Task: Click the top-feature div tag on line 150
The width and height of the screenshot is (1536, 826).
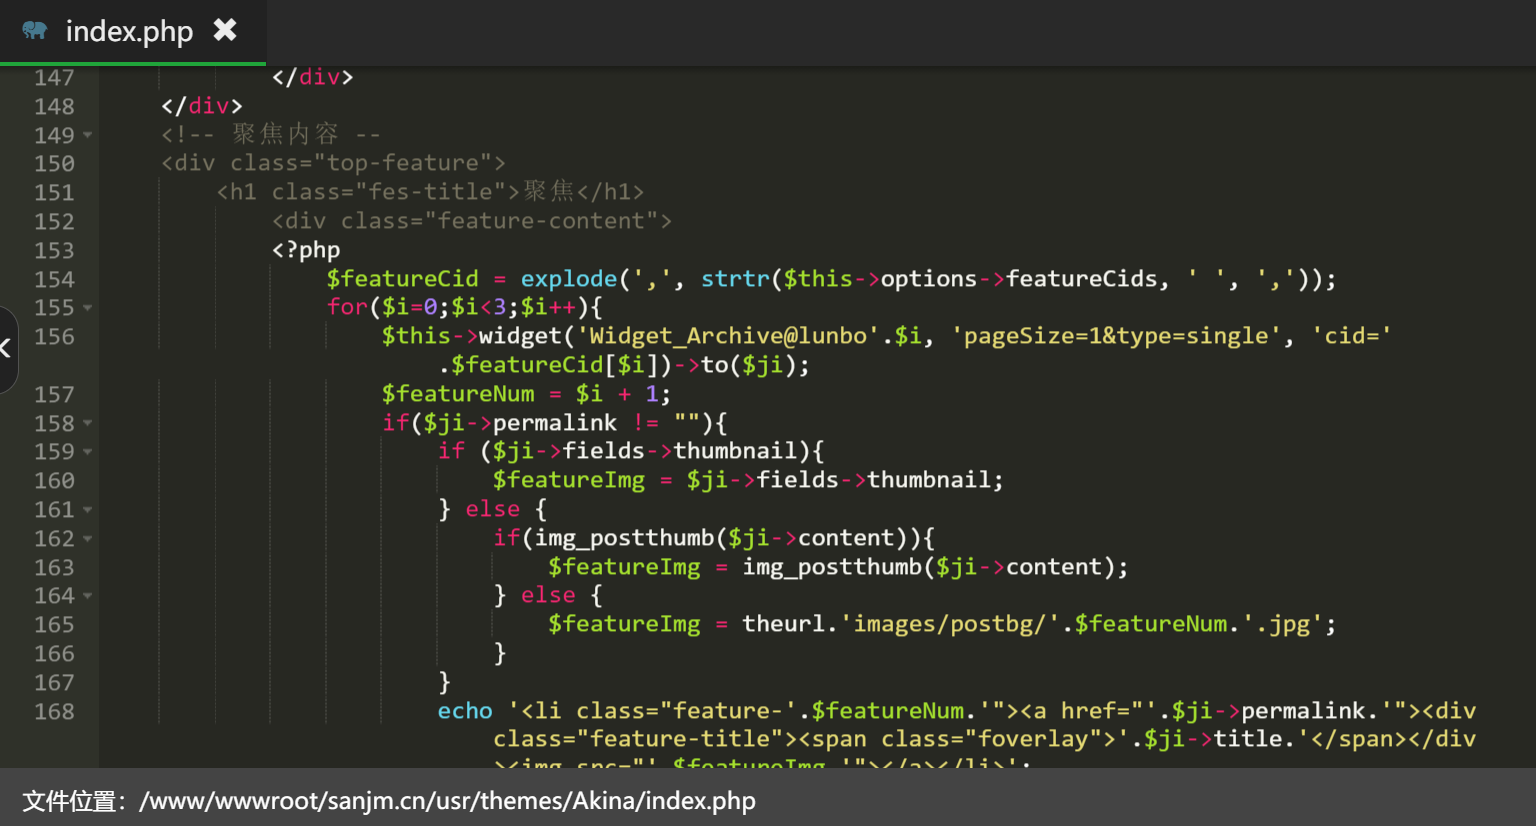Action: click(x=333, y=163)
